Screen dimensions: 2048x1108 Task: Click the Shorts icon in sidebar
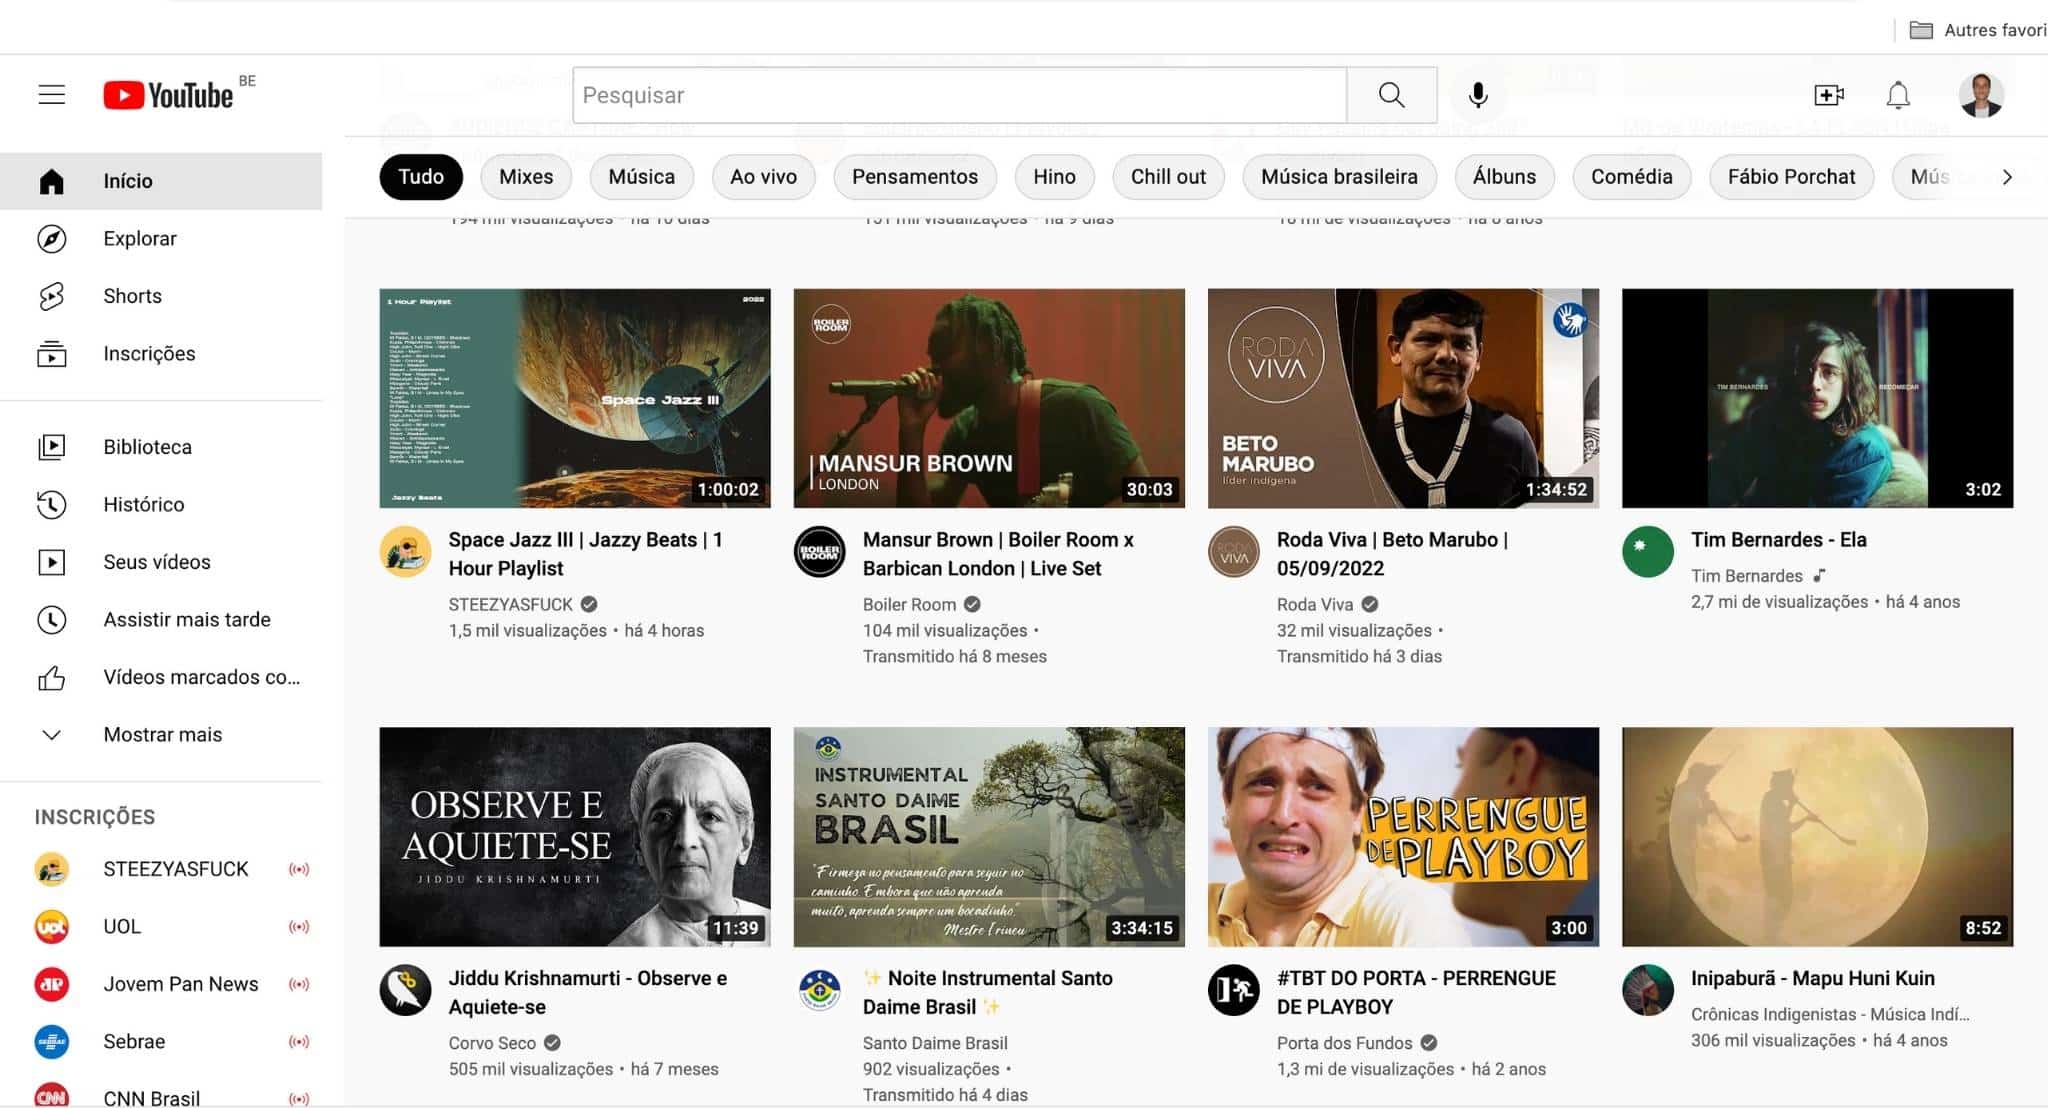pyautogui.click(x=52, y=296)
